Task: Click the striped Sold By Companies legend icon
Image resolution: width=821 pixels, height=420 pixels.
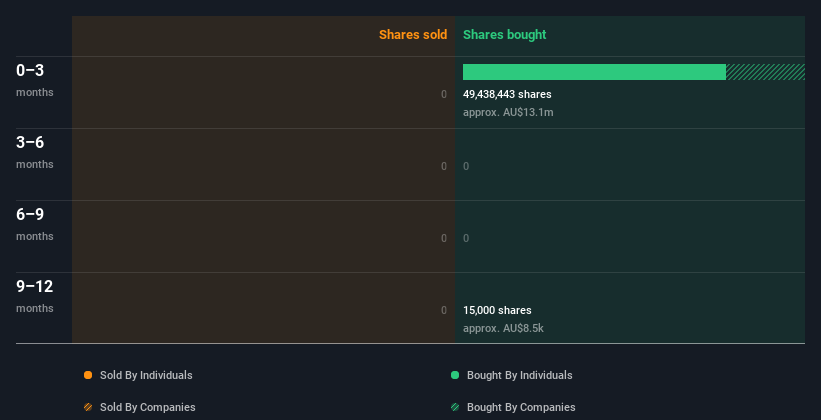Action: pos(88,407)
